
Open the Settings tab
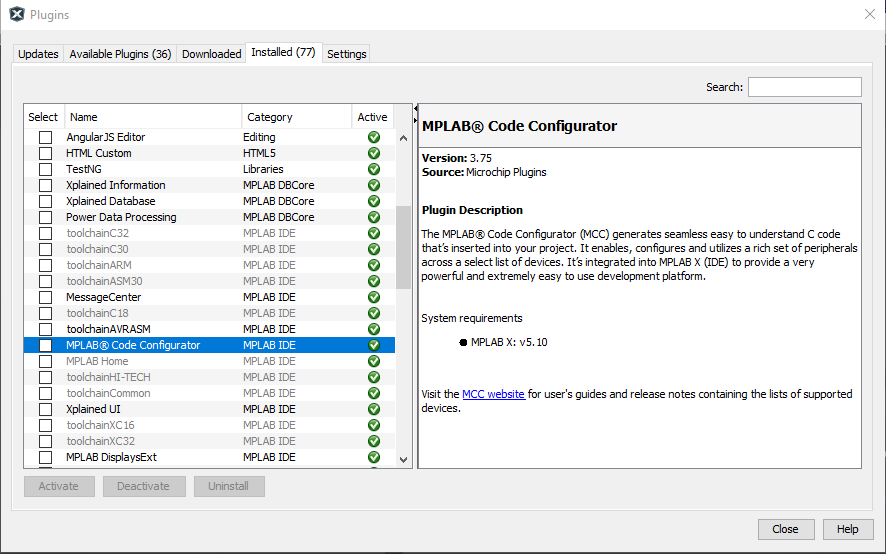(x=347, y=54)
